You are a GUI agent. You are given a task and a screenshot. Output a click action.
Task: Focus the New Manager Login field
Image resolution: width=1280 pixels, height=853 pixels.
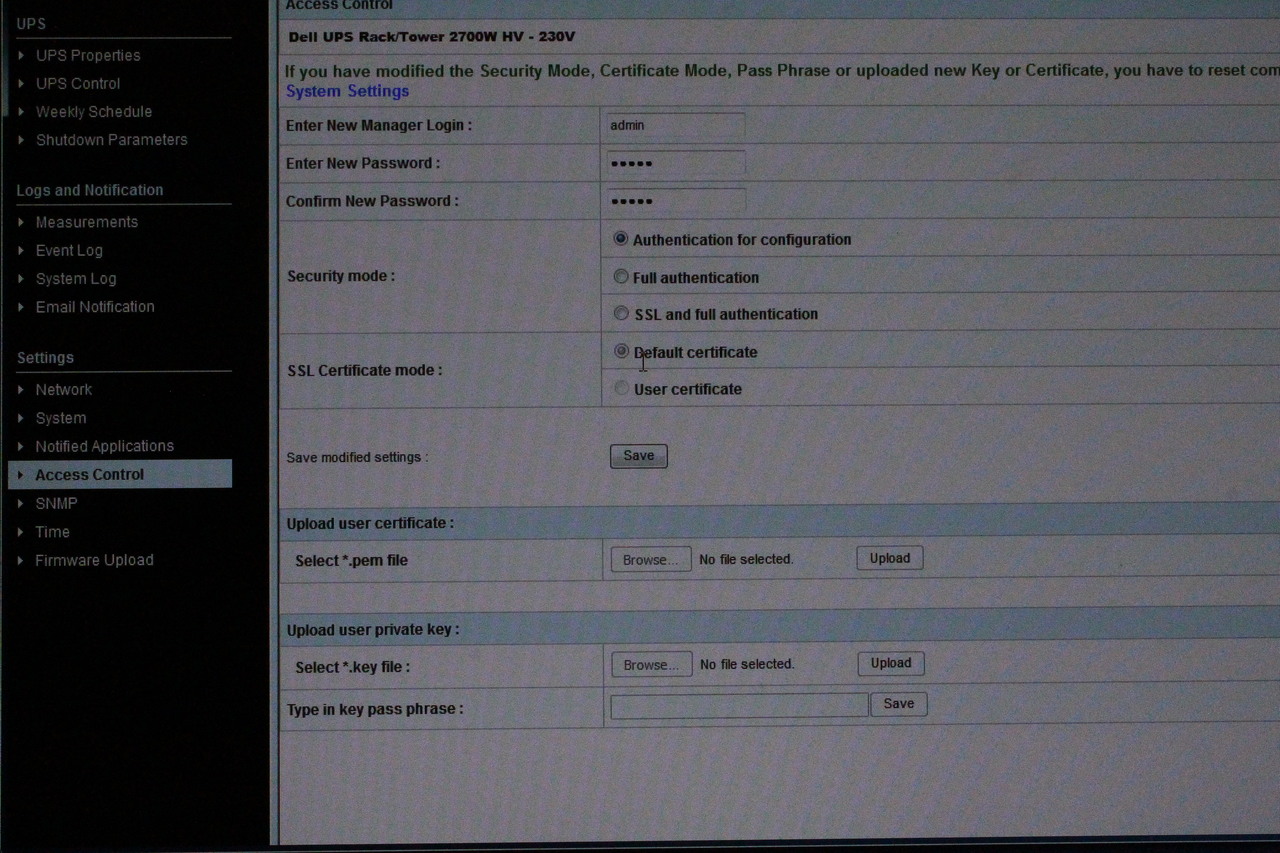[675, 125]
